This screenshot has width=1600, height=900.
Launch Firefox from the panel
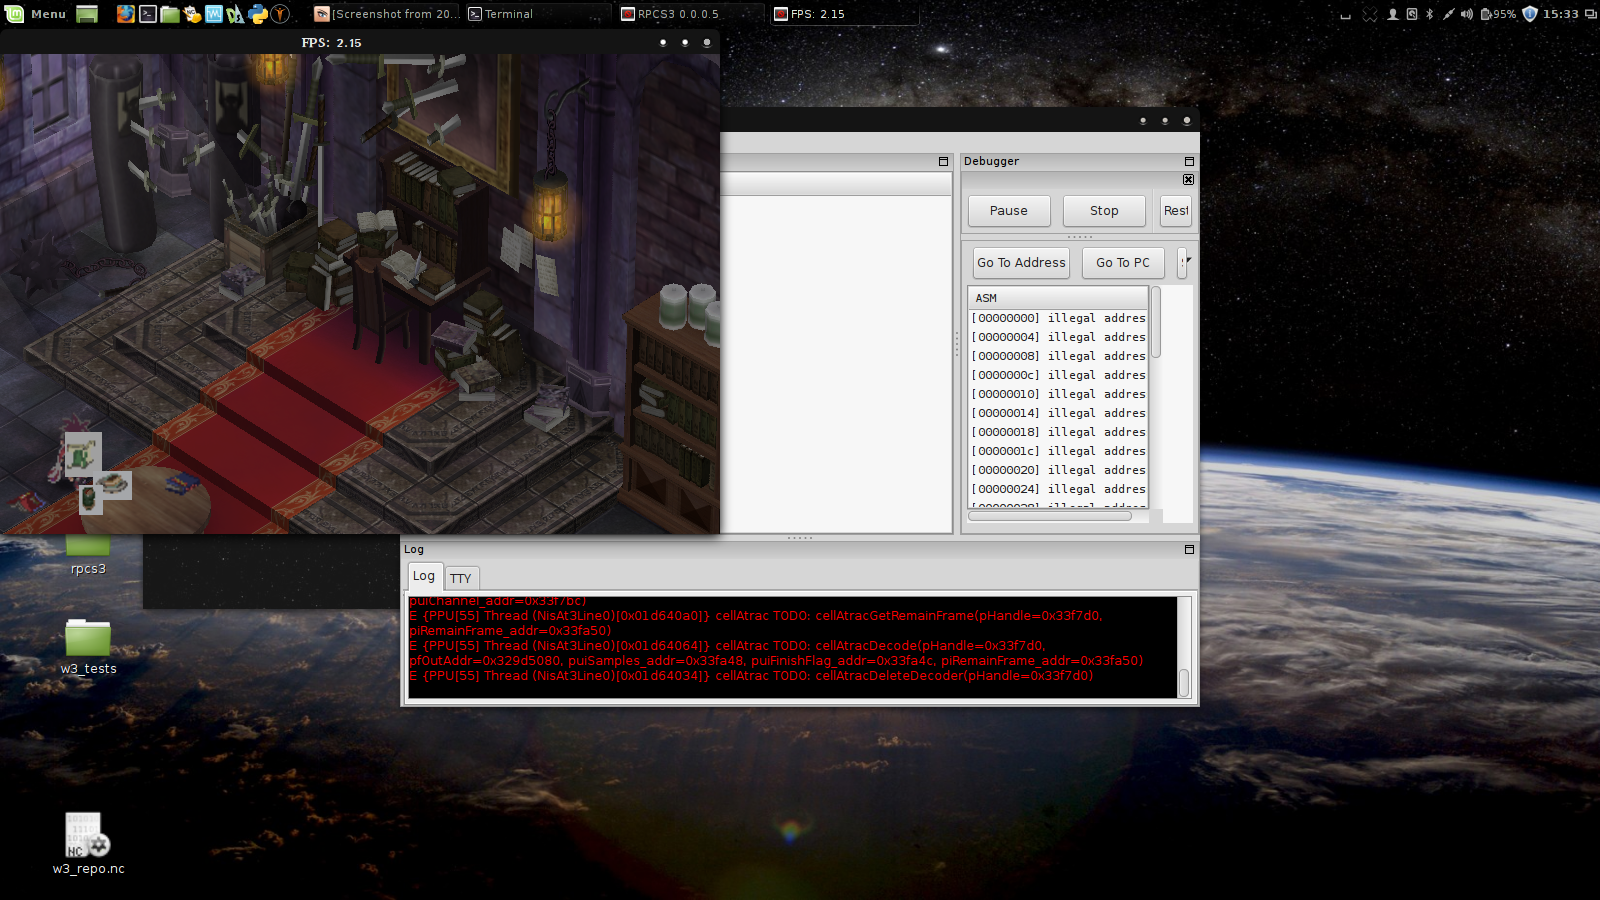coord(125,14)
